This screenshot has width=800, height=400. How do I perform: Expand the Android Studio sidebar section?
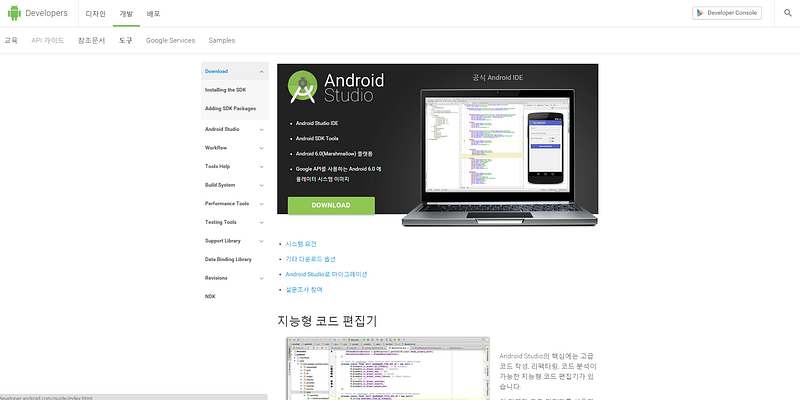(261, 130)
